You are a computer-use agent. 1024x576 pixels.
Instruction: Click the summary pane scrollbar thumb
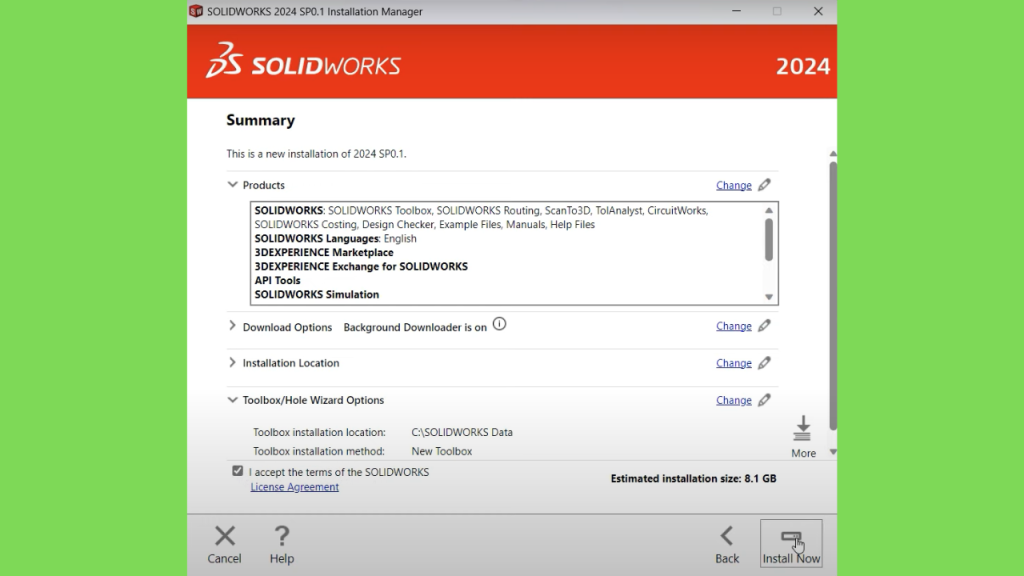click(x=833, y=295)
